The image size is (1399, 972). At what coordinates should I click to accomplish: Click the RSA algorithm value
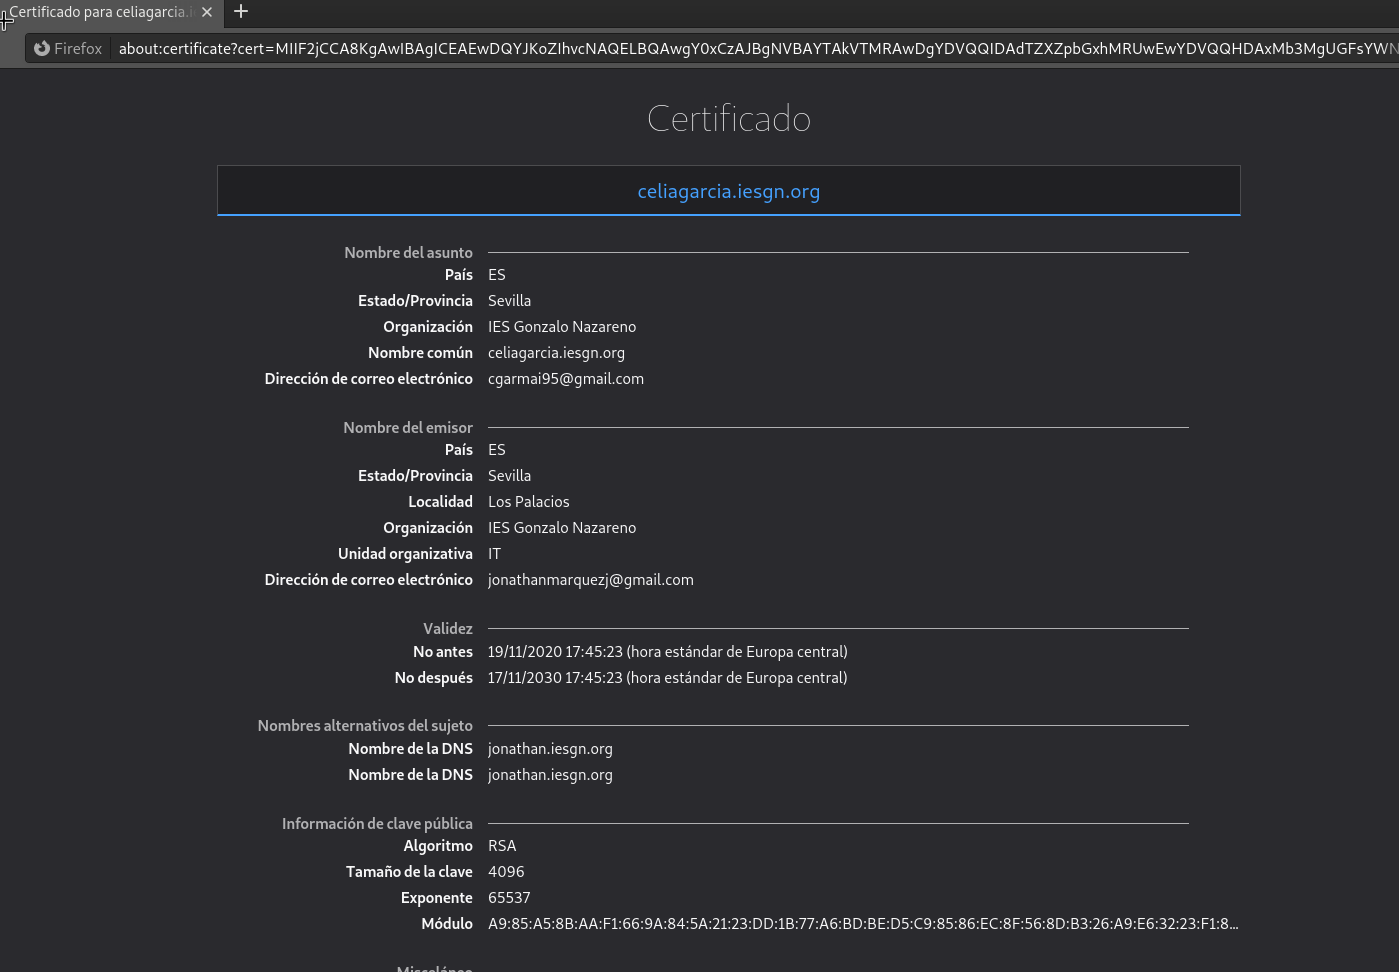pyautogui.click(x=502, y=846)
